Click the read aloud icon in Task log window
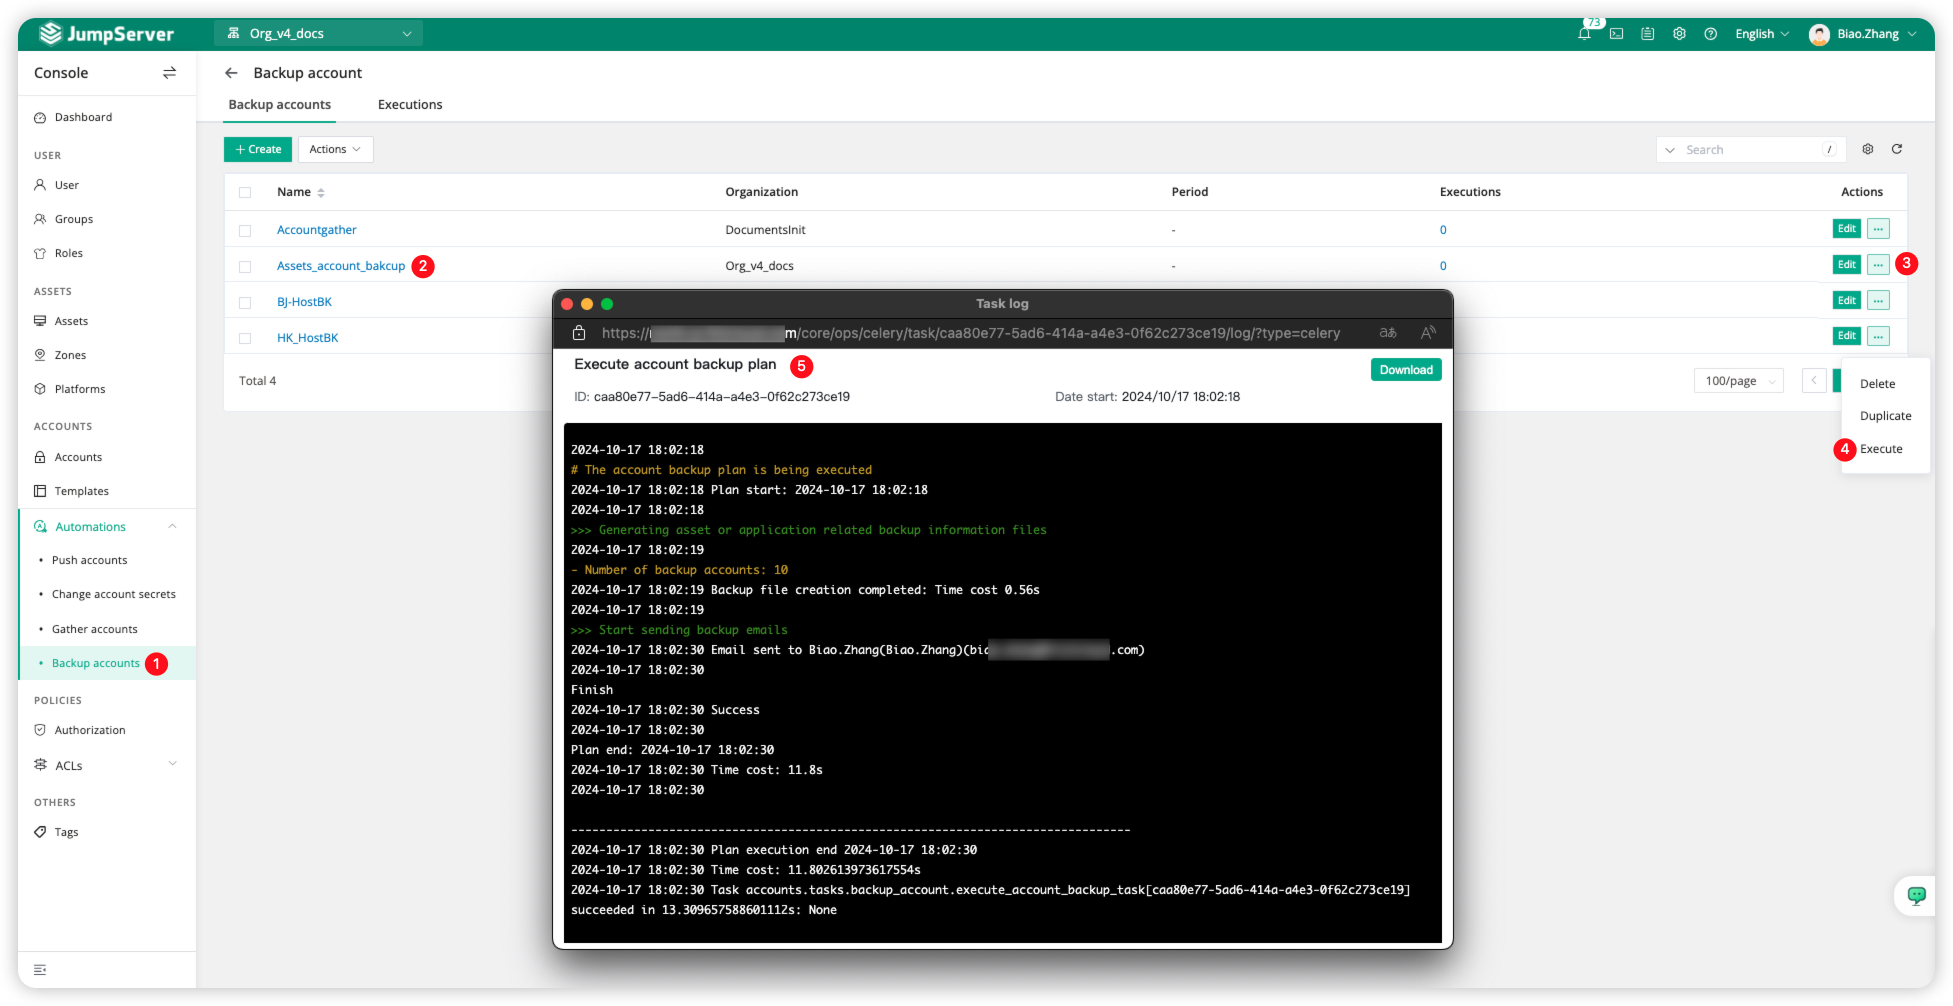This screenshot has width=1953, height=1006. point(1428,333)
